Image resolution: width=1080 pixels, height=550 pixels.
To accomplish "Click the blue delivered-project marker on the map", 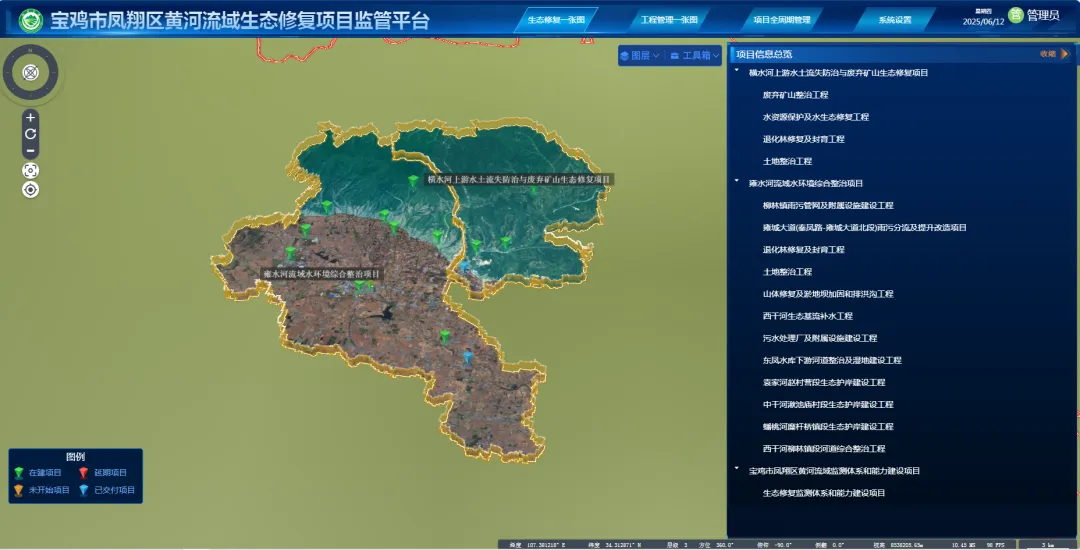I will pyautogui.click(x=467, y=354).
